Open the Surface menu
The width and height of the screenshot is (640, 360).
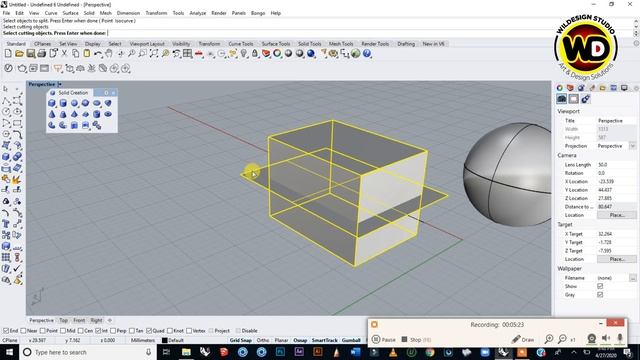click(x=70, y=13)
